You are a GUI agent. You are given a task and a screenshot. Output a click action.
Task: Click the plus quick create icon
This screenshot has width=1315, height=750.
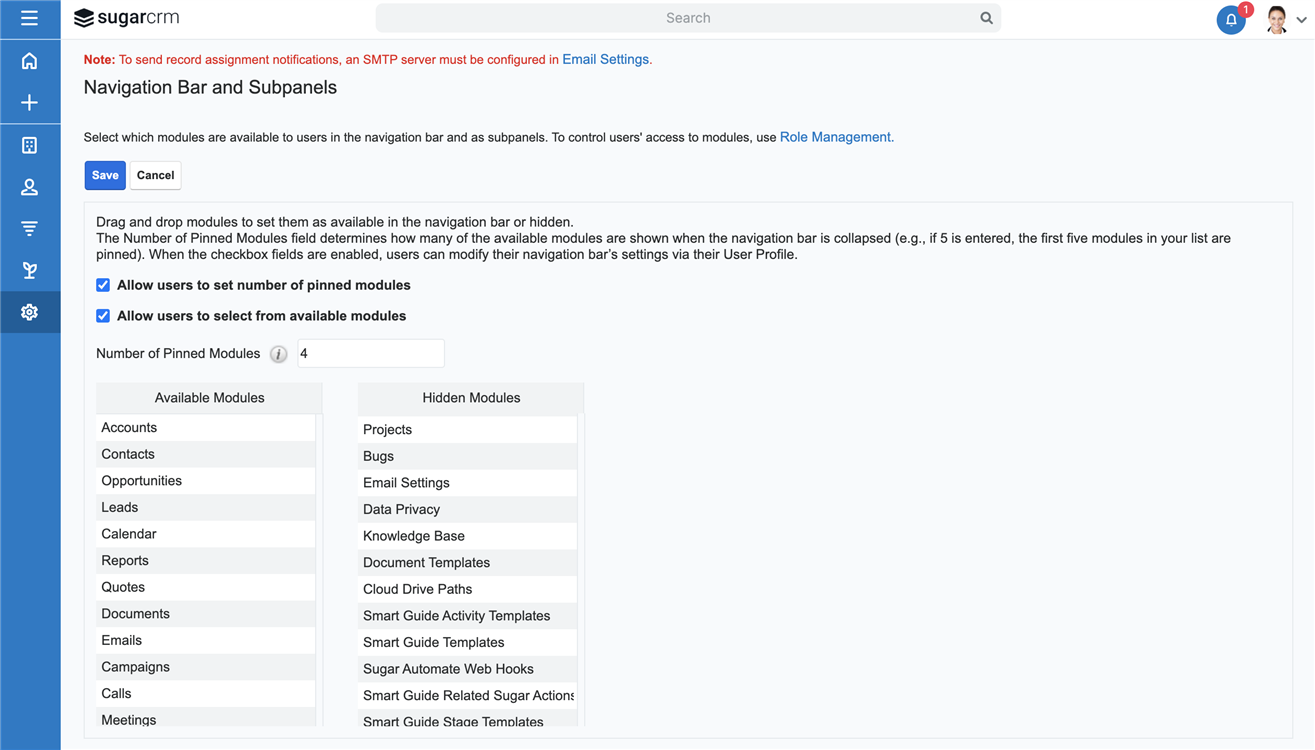29,103
